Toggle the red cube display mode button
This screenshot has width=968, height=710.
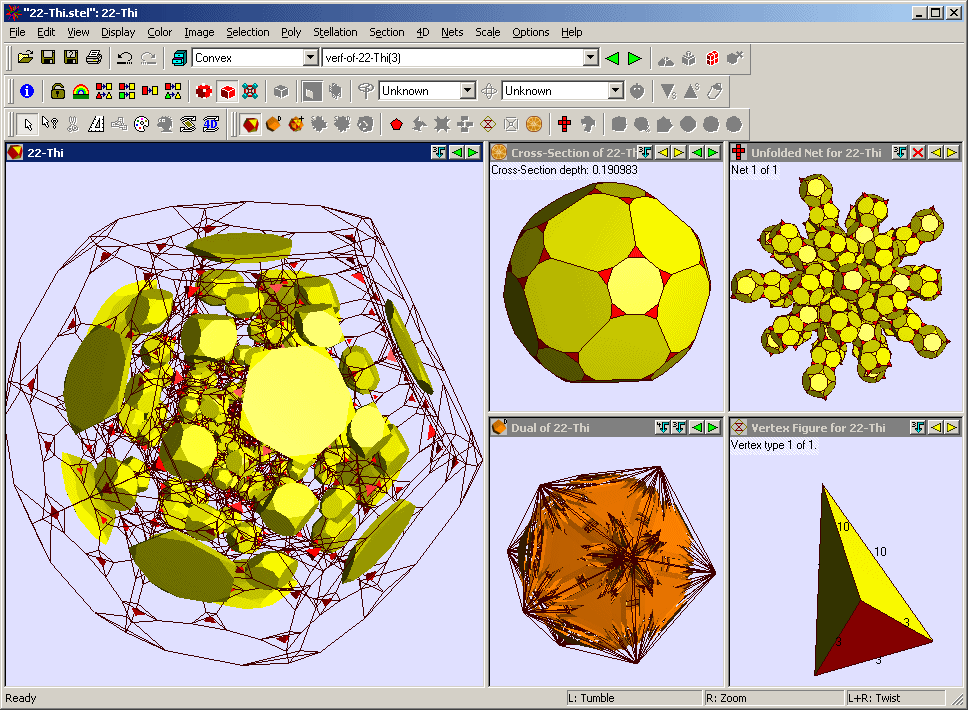click(228, 91)
